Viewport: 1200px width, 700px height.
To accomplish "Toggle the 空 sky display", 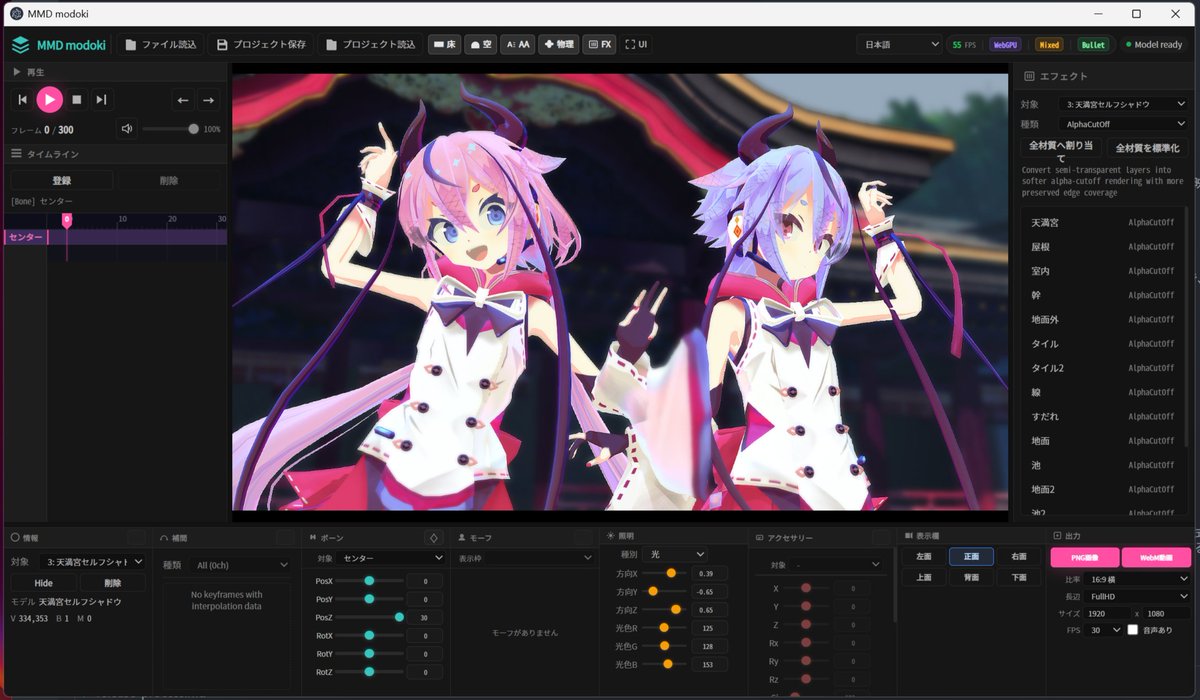I will coord(481,45).
